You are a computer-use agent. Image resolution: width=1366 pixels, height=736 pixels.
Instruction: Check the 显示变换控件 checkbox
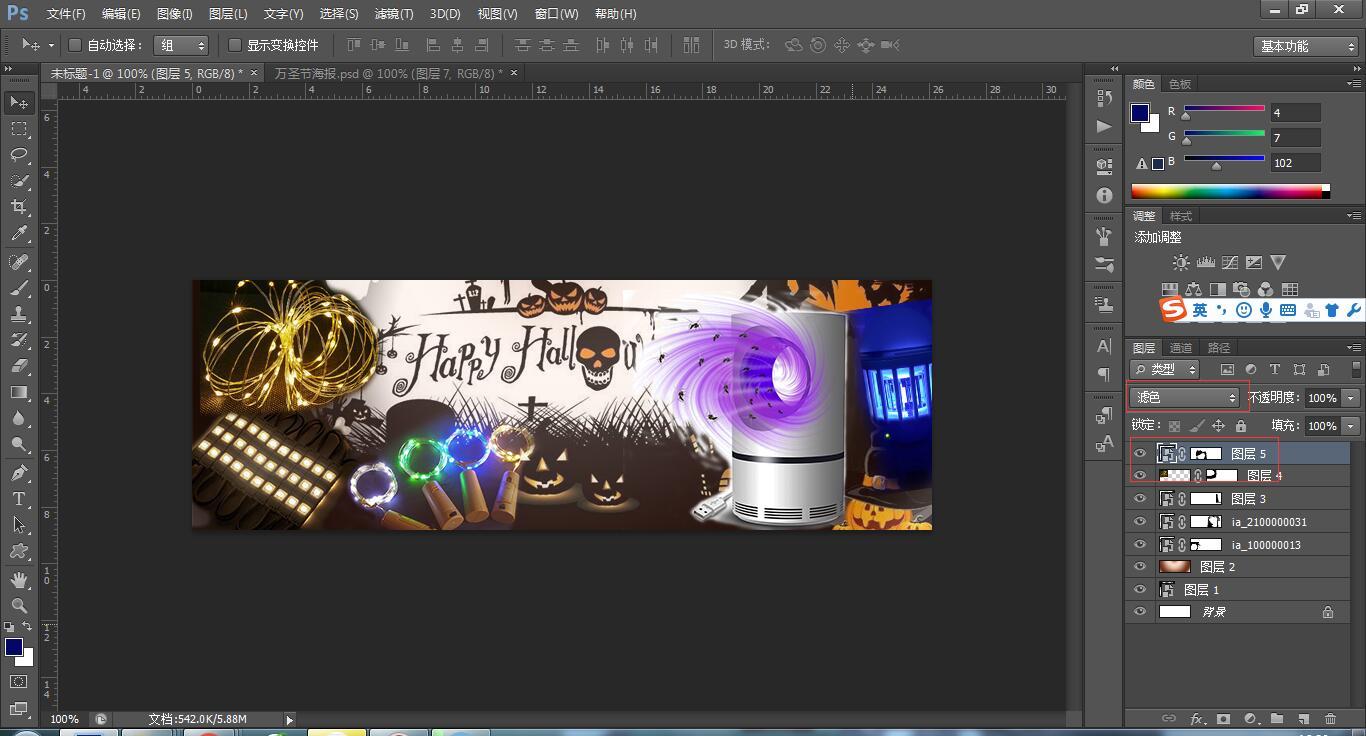(x=235, y=45)
